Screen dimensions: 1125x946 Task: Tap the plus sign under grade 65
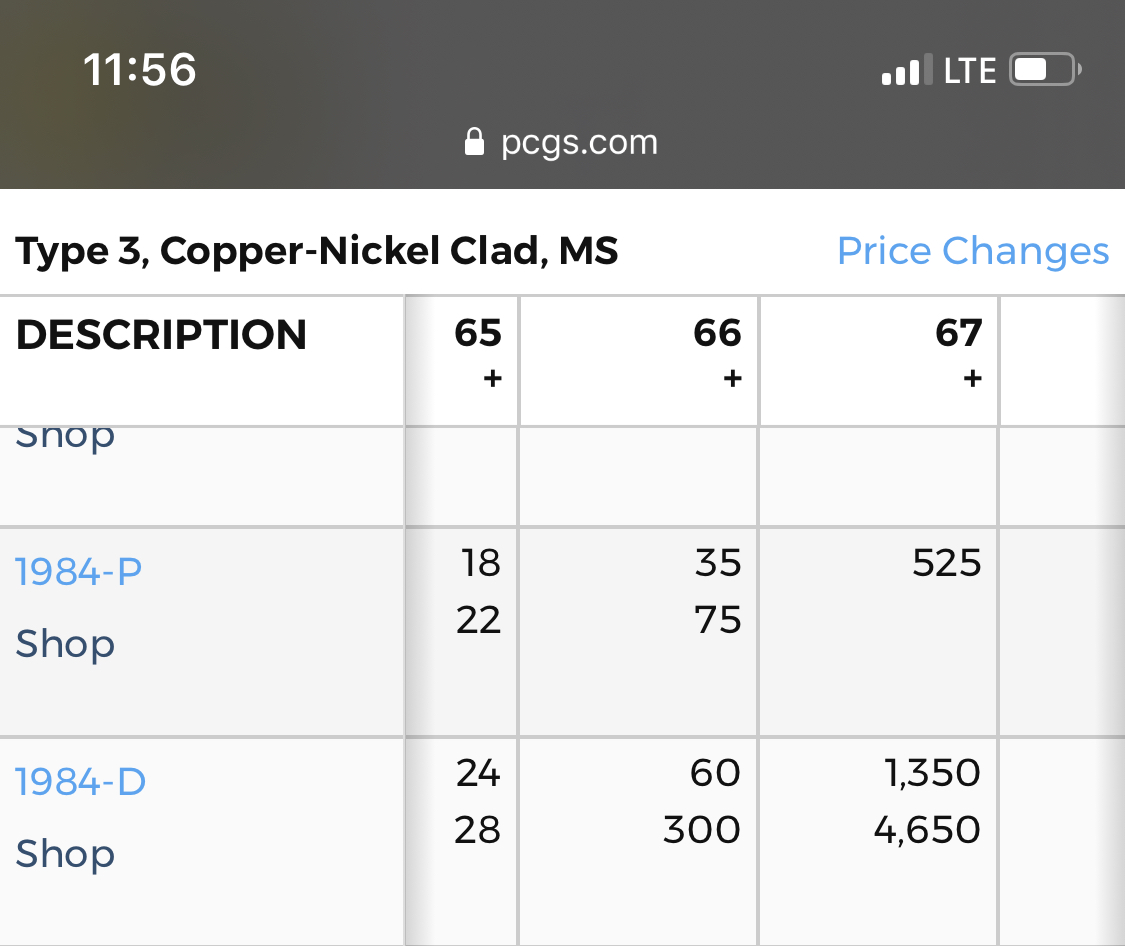[491, 379]
